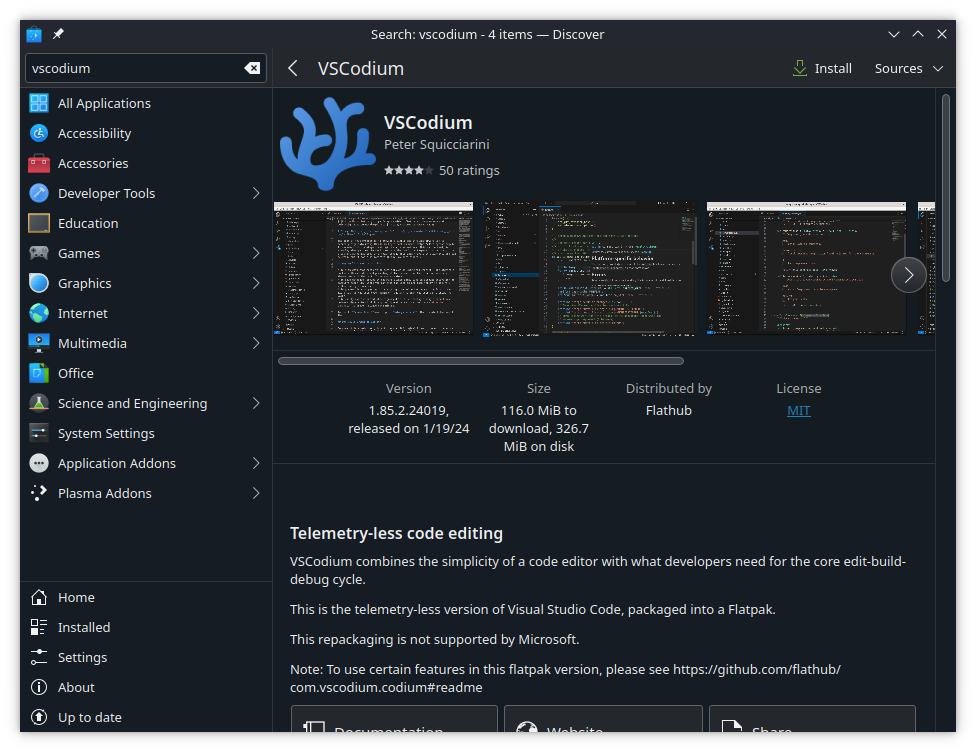This screenshot has width=976, height=752.
Task: Open the Accessibility category
Action: tap(146, 133)
